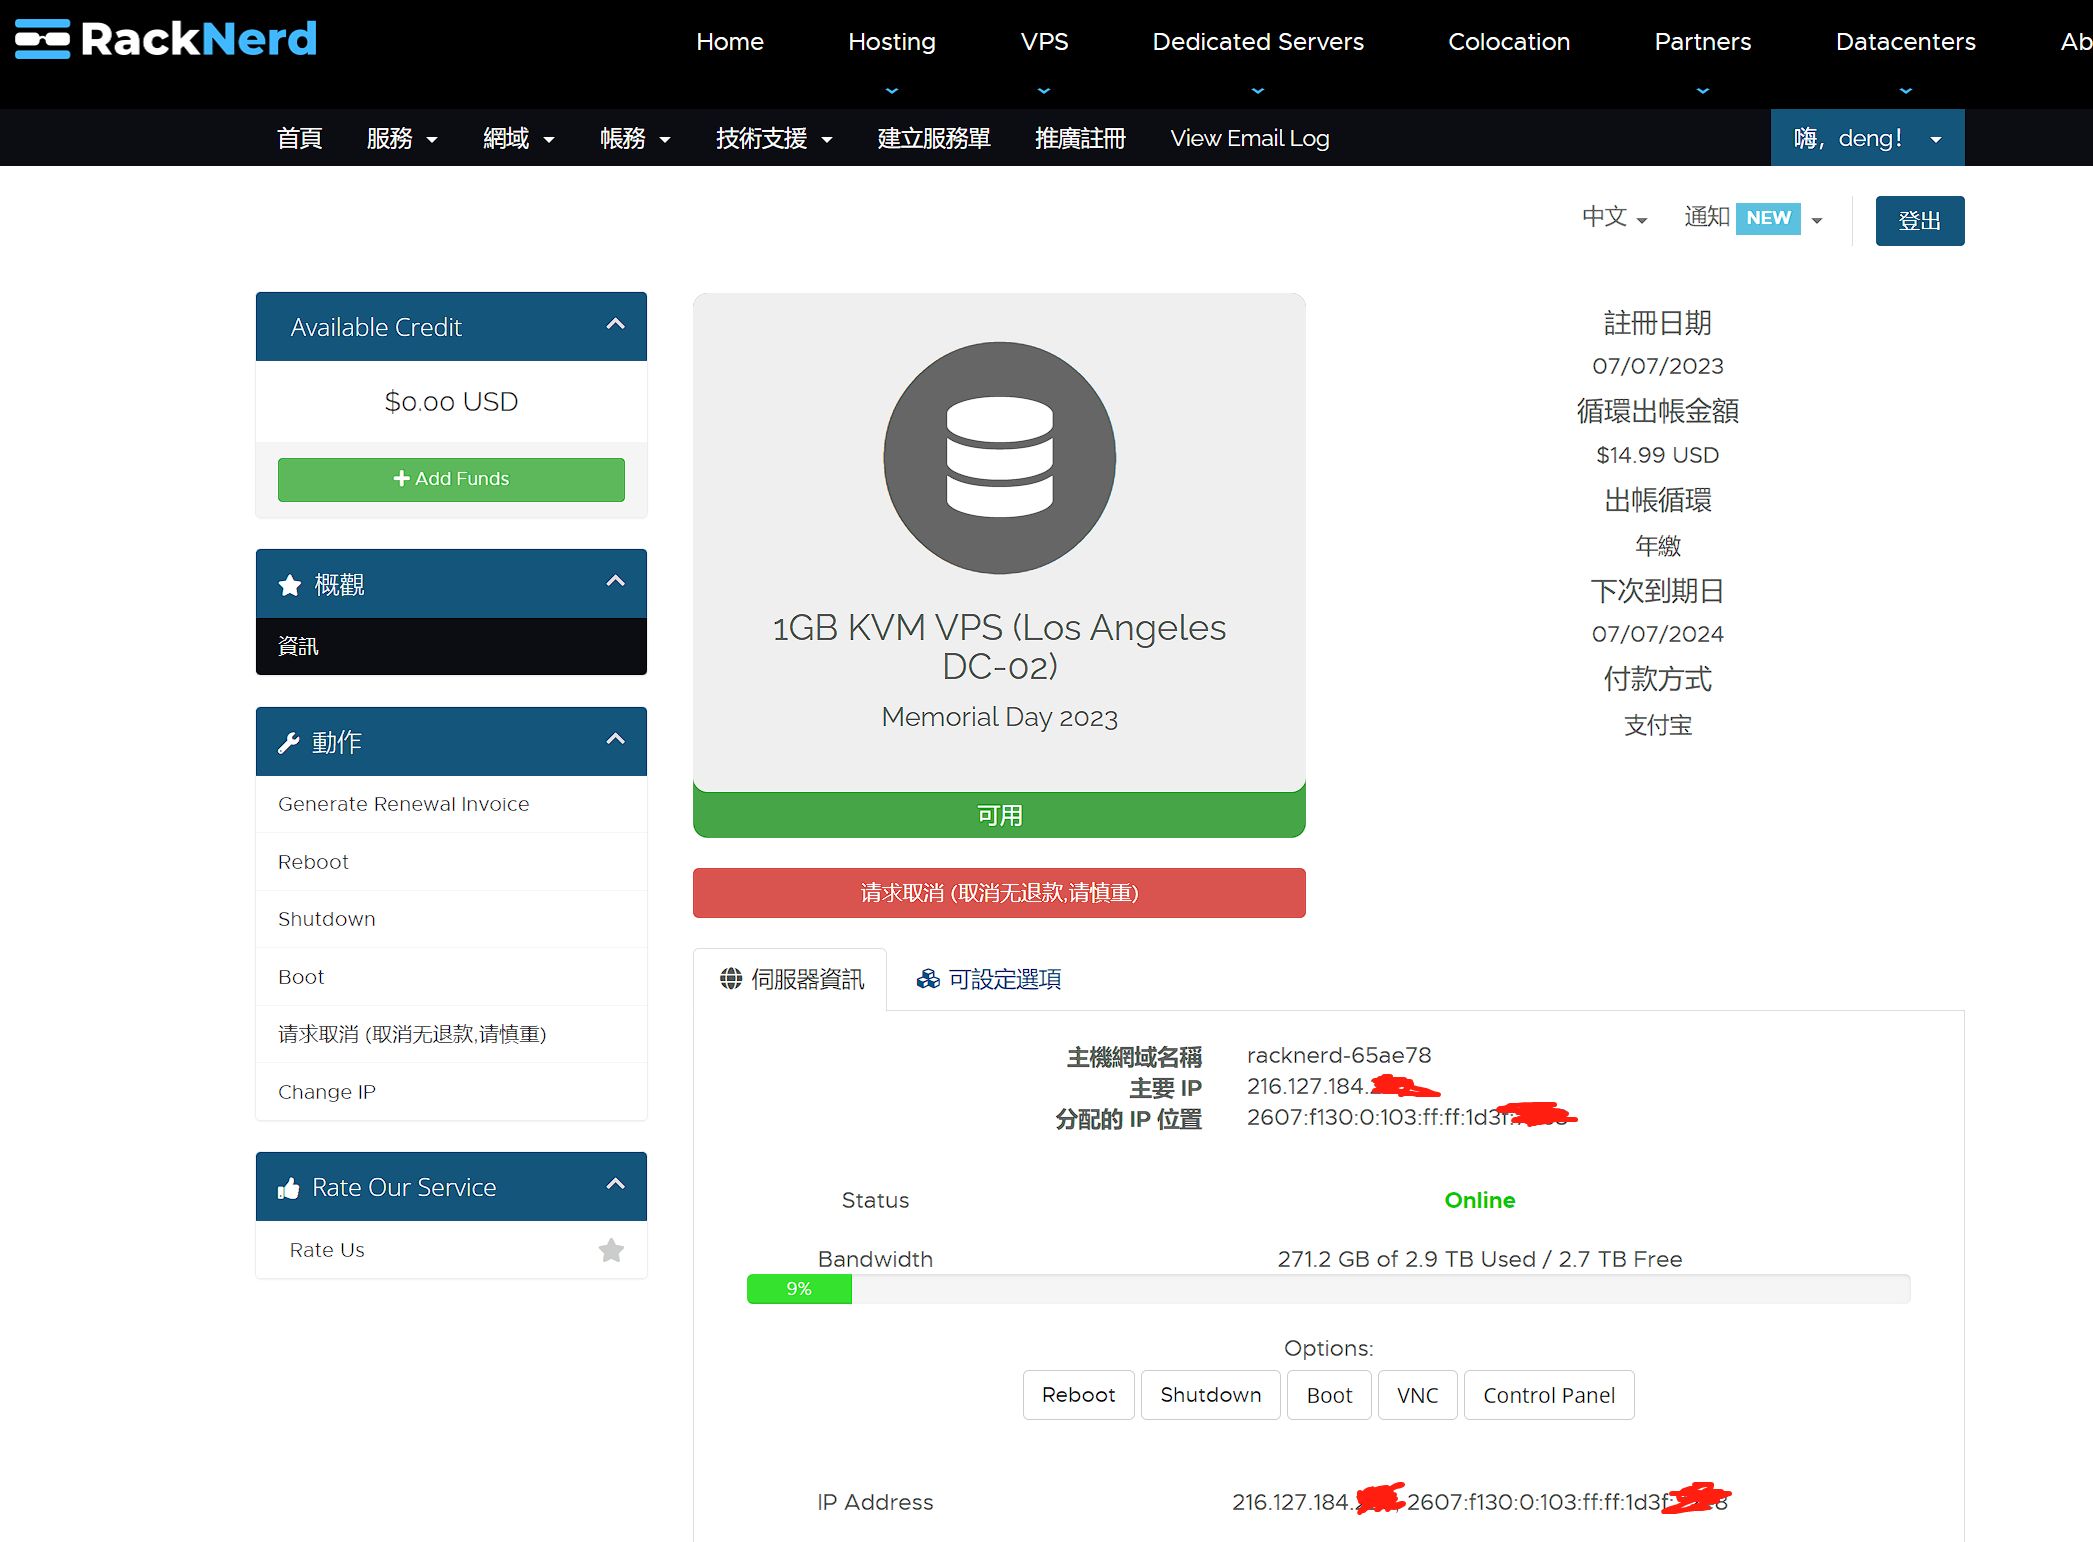
Task: Click the green 可用 status bar
Action: point(999,815)
